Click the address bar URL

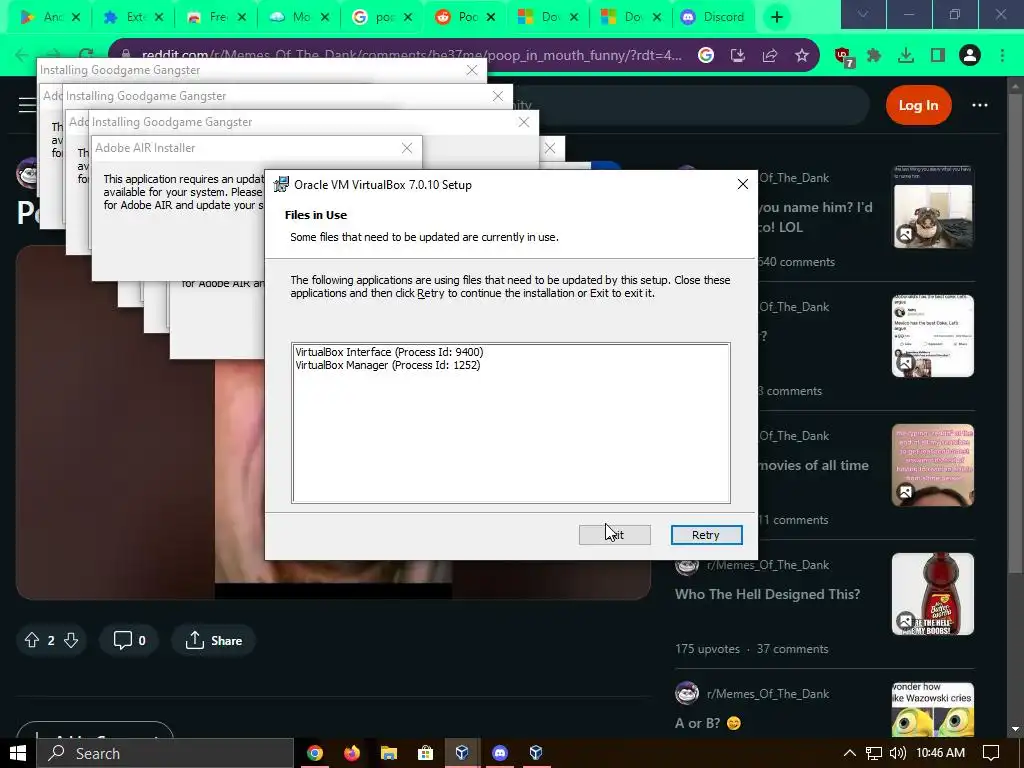tap(411, 56)
